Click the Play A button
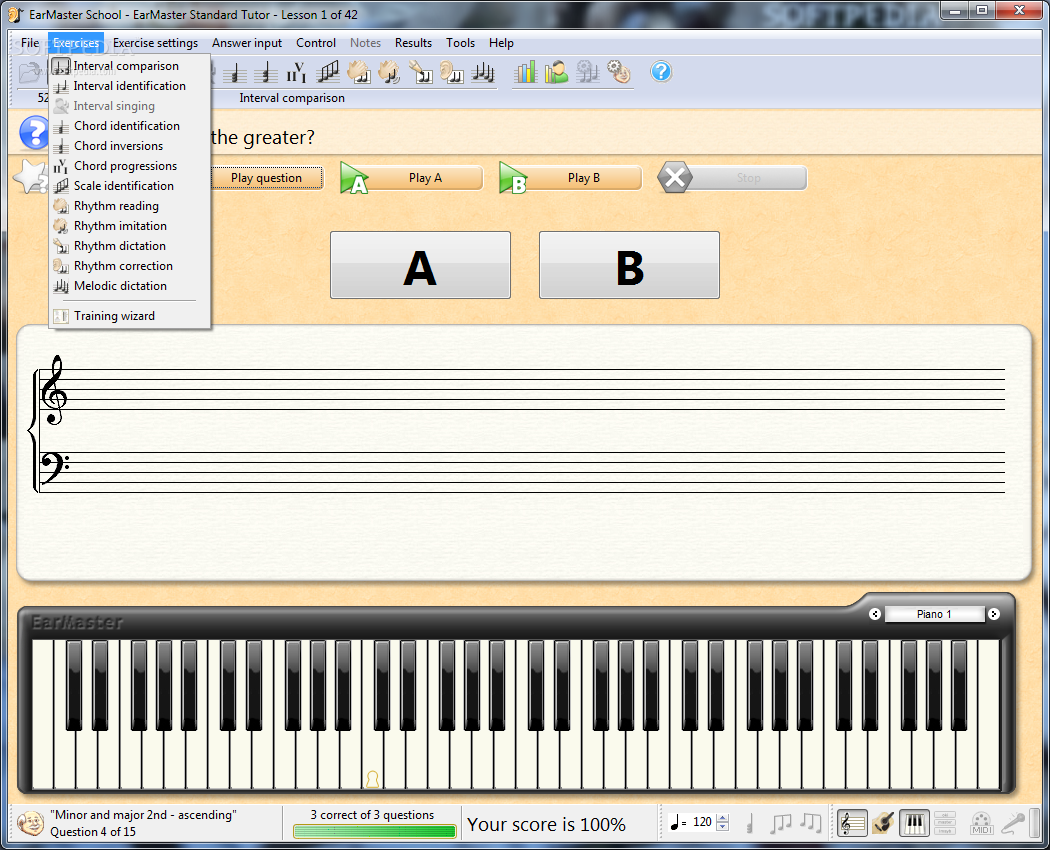The image size is (1050, 850). [412, 178]
